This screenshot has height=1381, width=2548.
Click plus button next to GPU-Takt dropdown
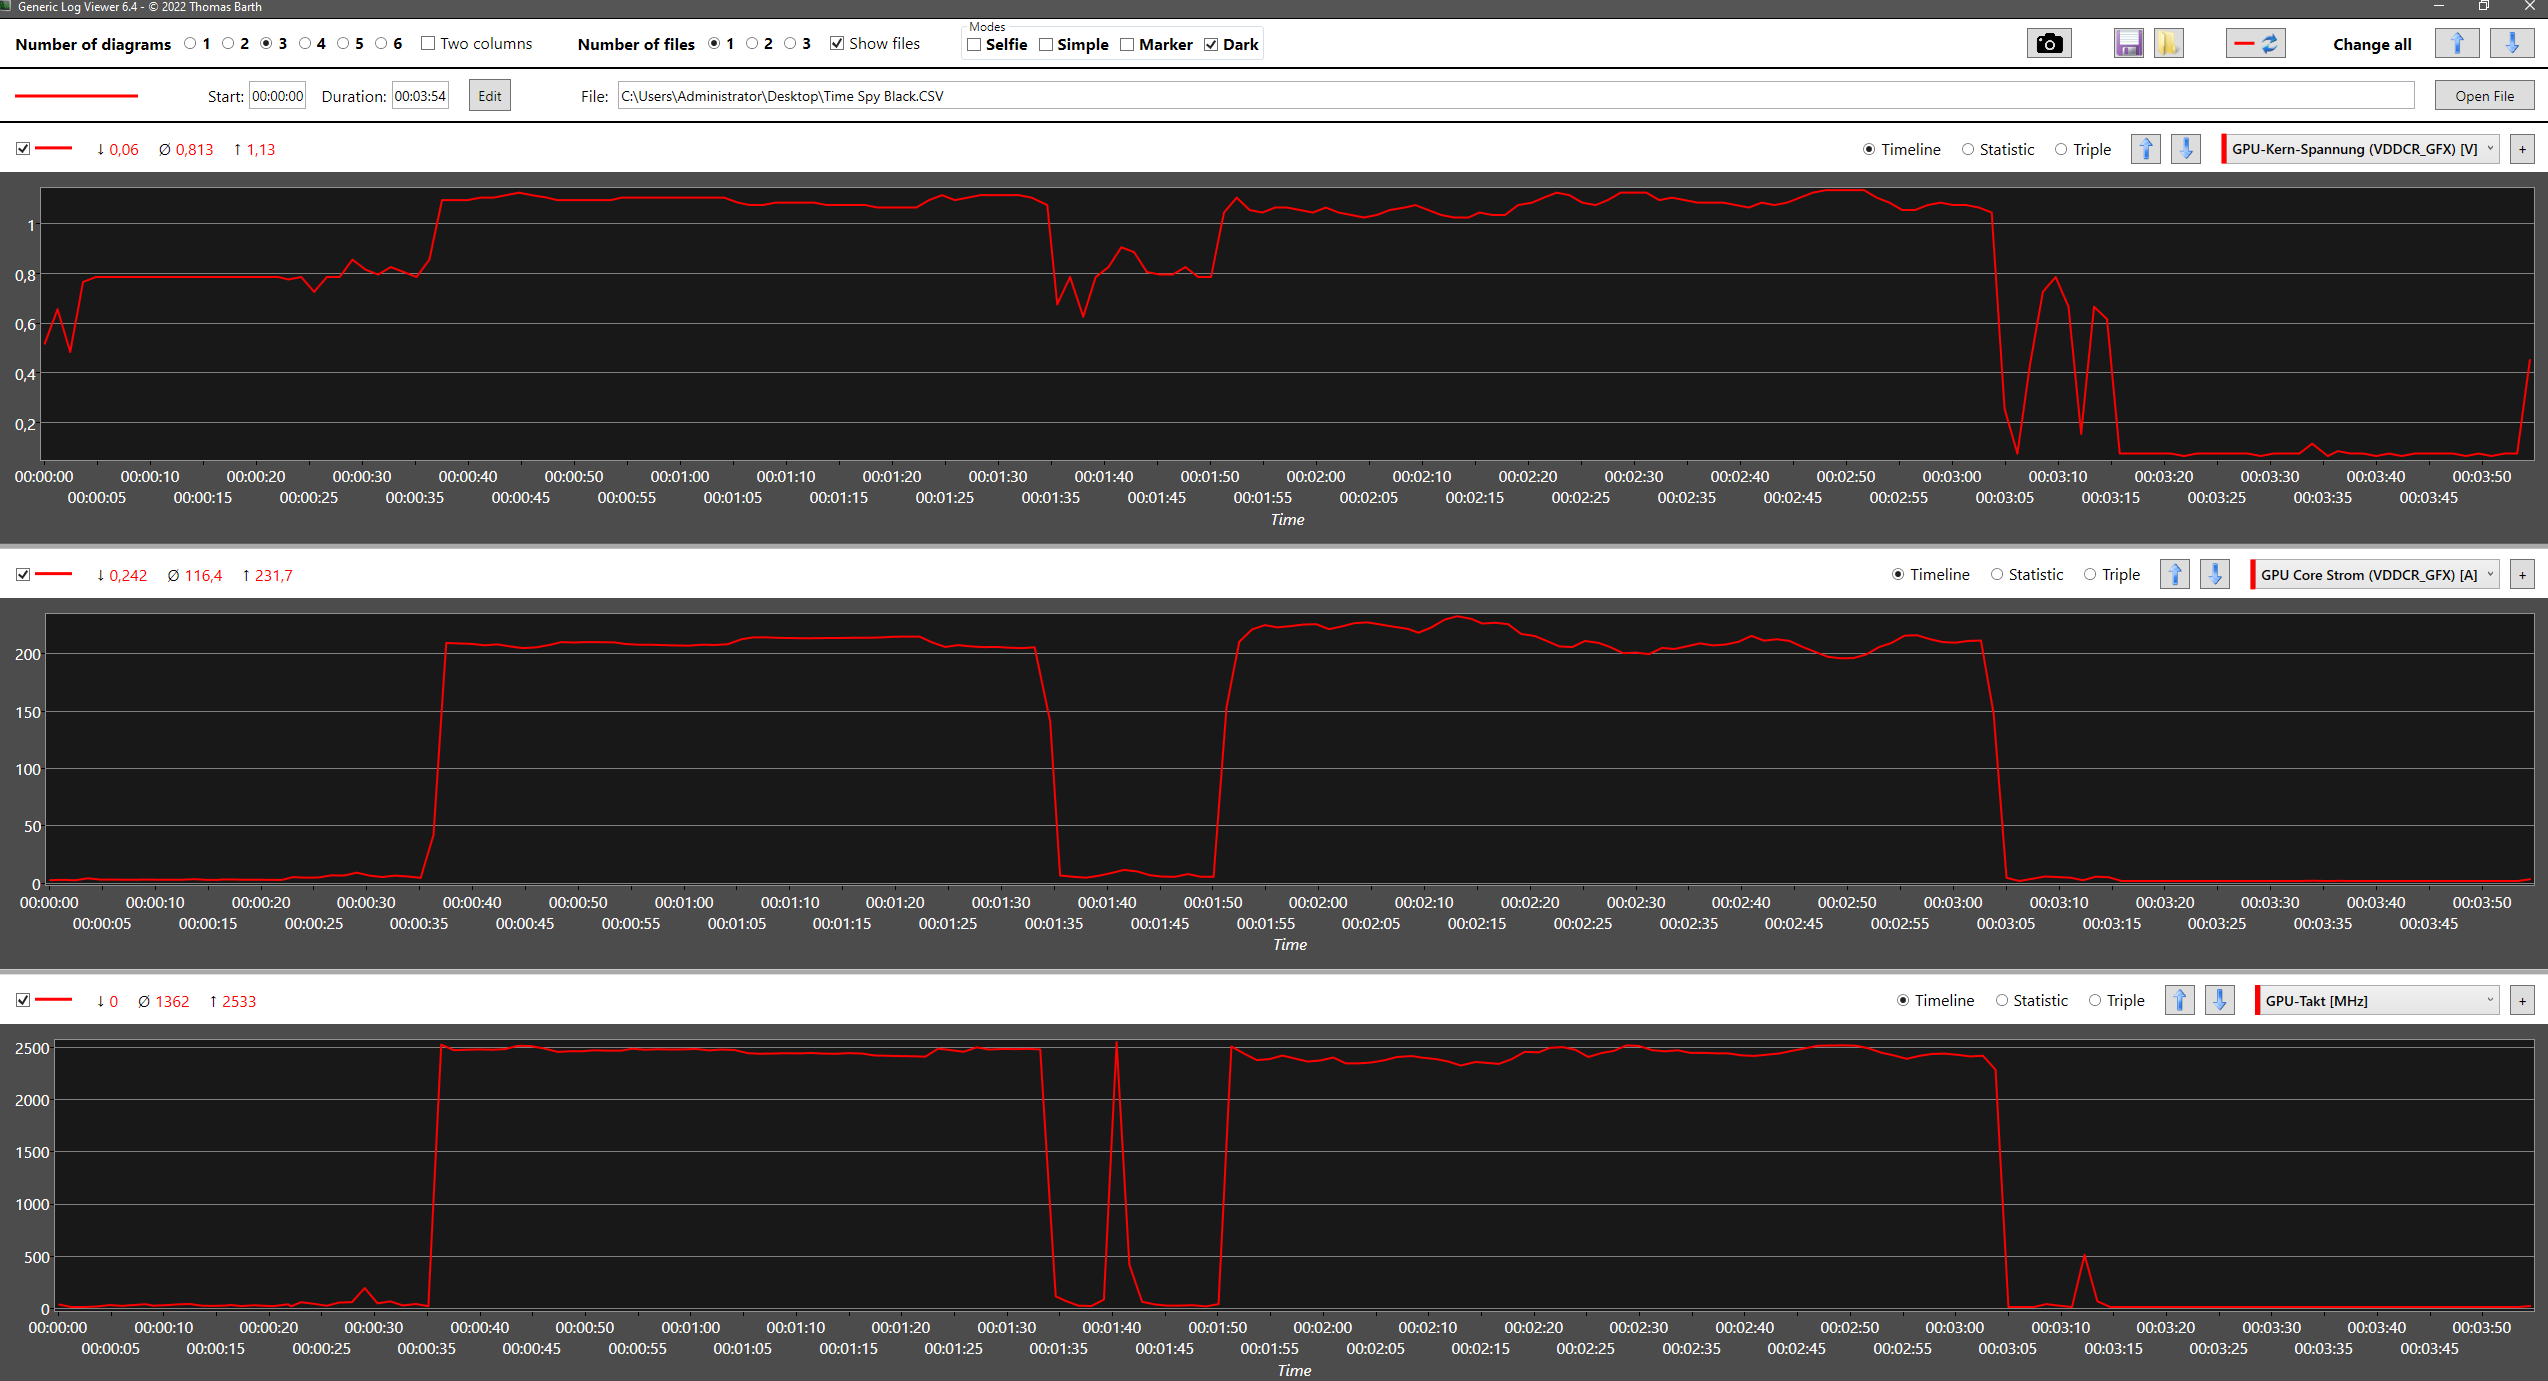2522,1001
